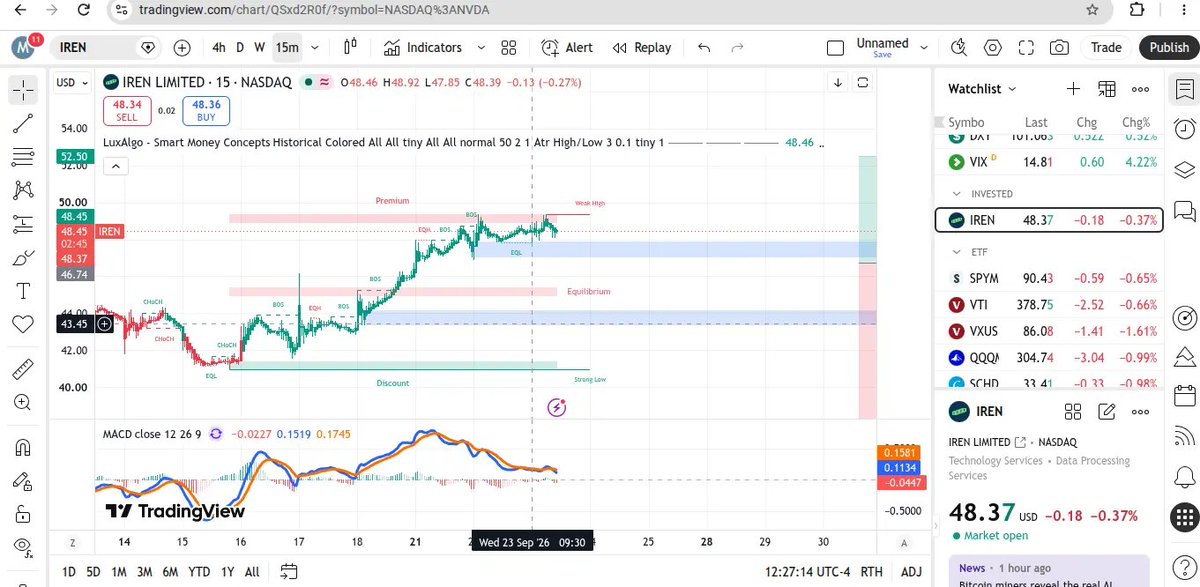Select the VTI watchlist row

(1049, 305)
